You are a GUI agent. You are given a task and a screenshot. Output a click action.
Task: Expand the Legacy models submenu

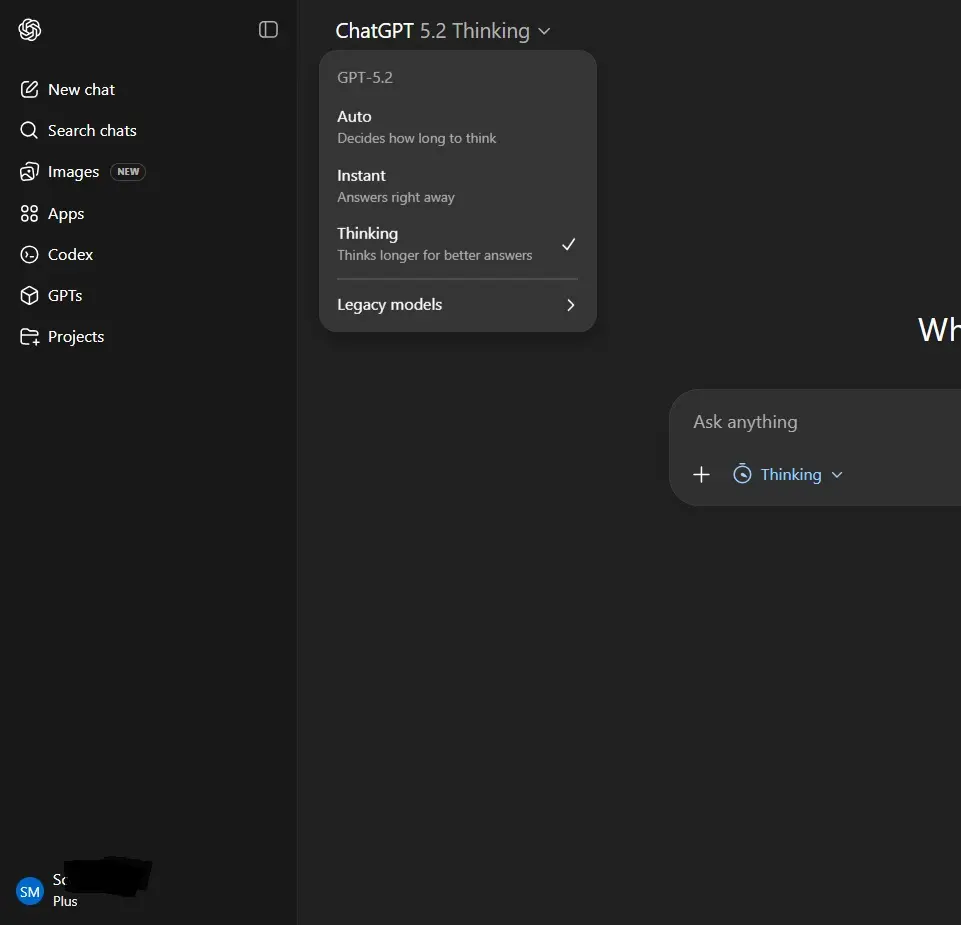457,305
